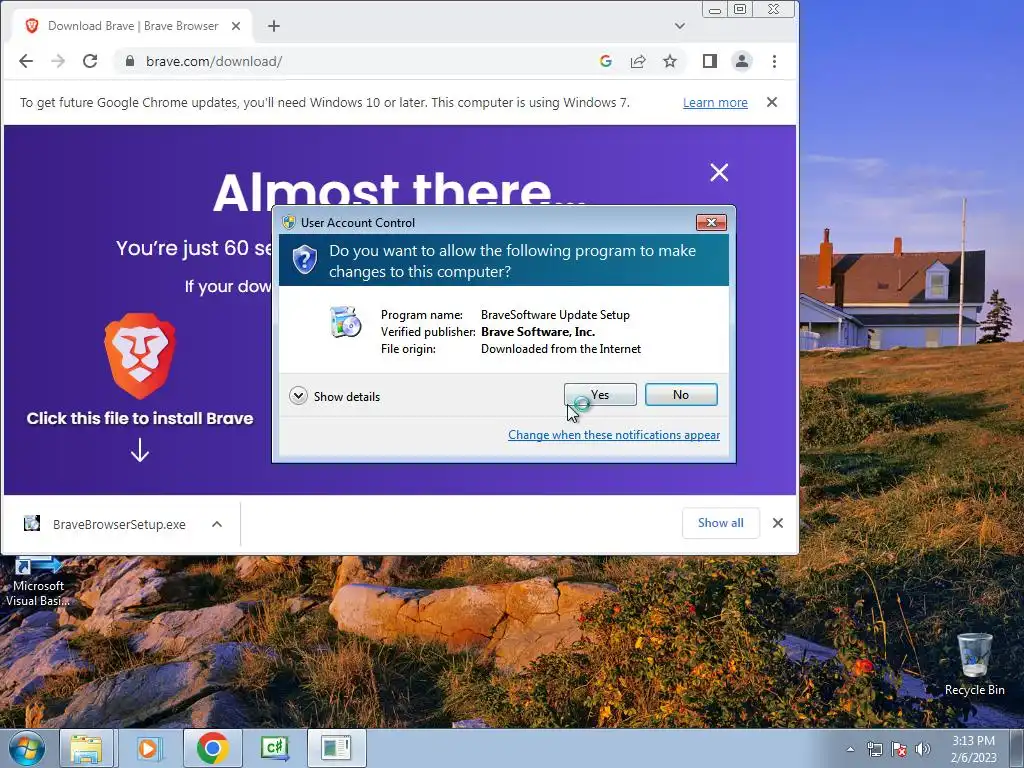Dismiss the Chrome Windows 7 update notice

[772, 103]
